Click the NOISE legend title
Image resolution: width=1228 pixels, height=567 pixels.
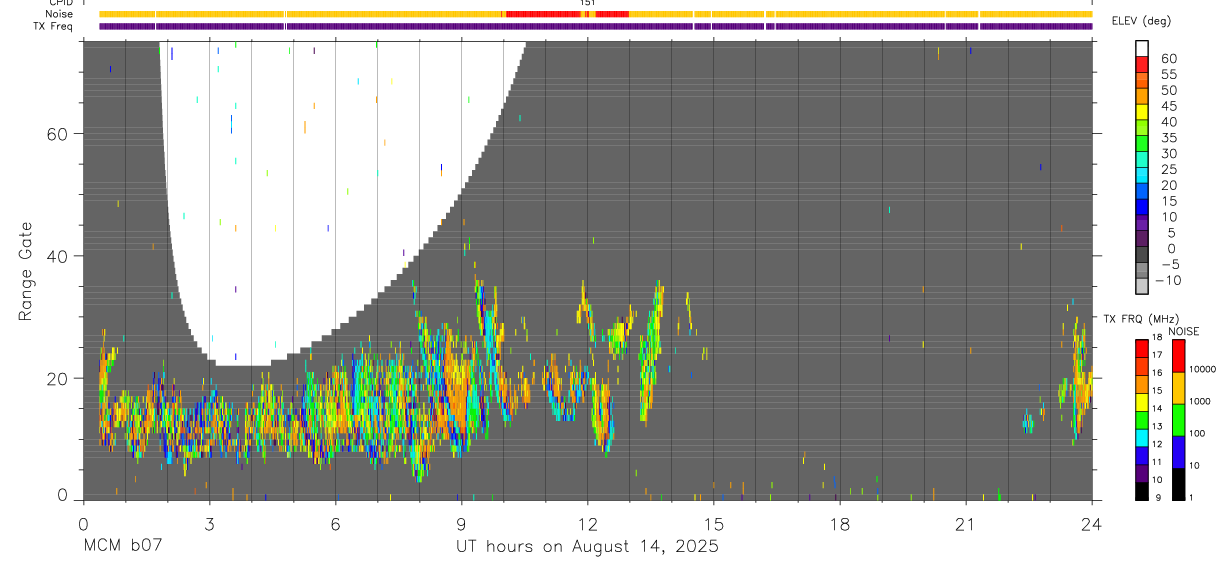1183,331
